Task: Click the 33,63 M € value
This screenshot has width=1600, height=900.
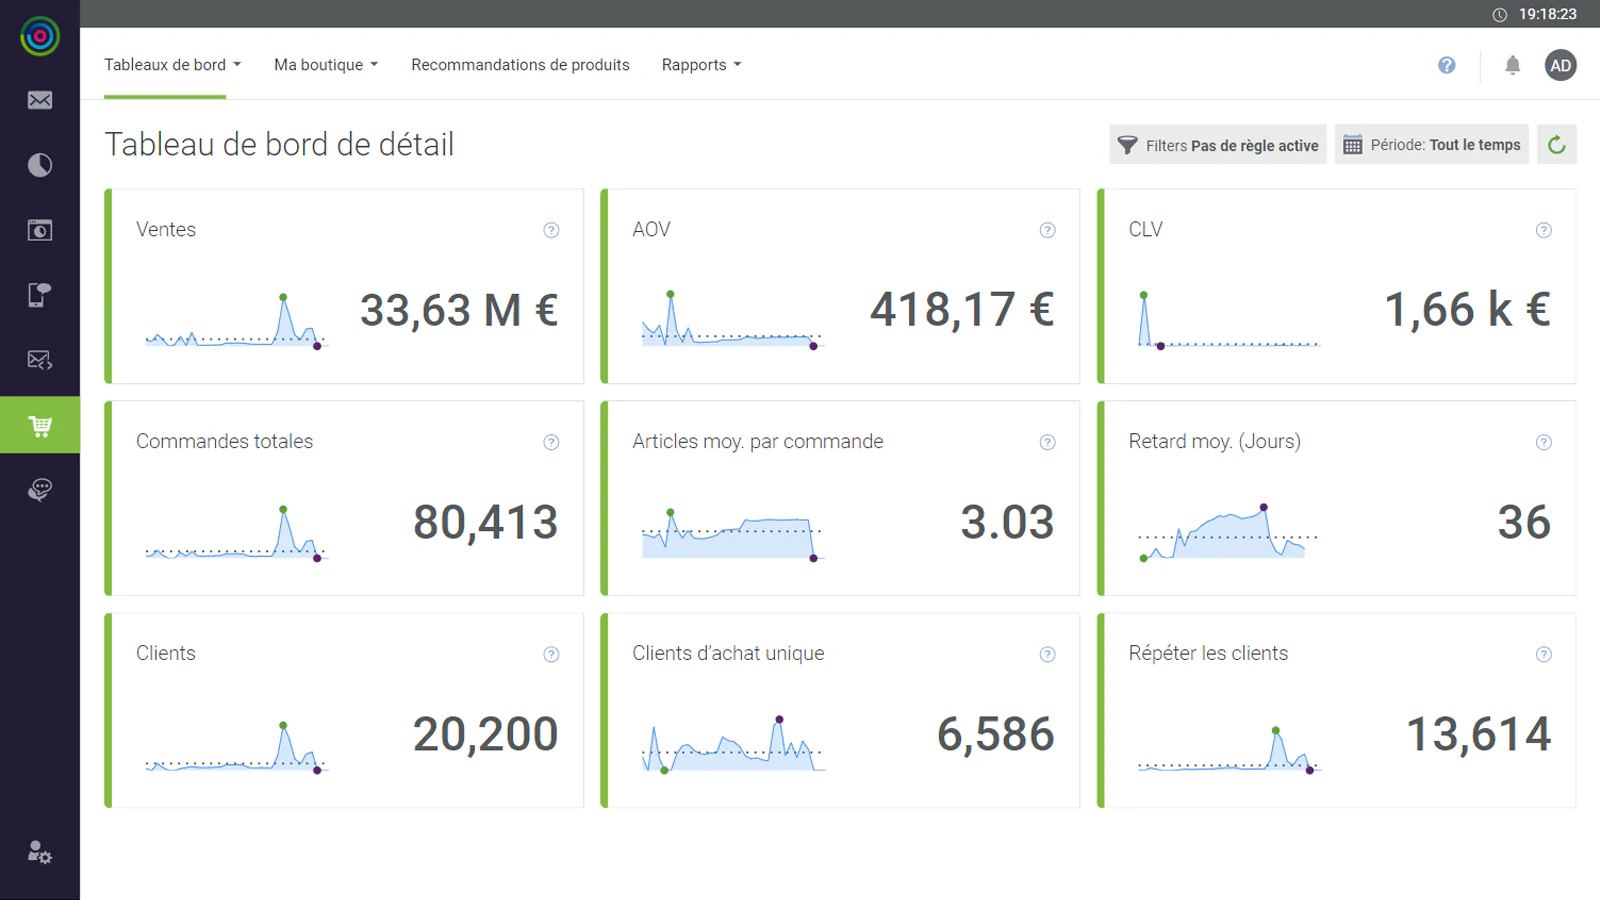Action: tap(459, 310)
